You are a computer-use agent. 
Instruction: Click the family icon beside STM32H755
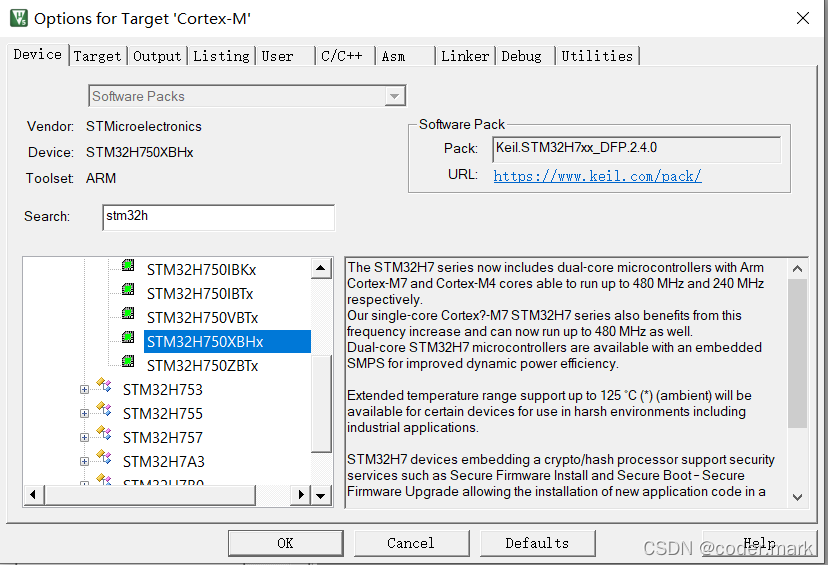click(104, 410)
